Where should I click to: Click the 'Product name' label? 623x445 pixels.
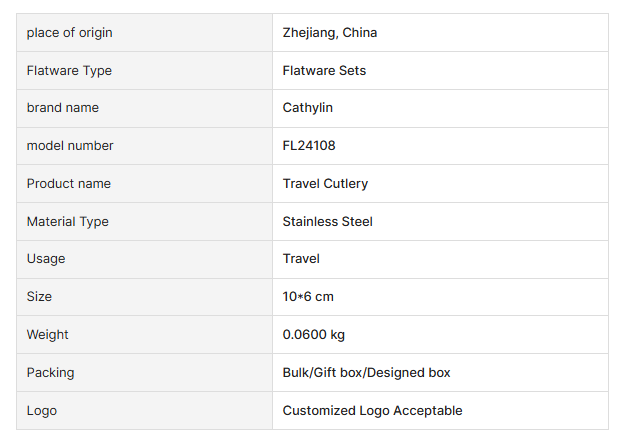coord(69,184)
